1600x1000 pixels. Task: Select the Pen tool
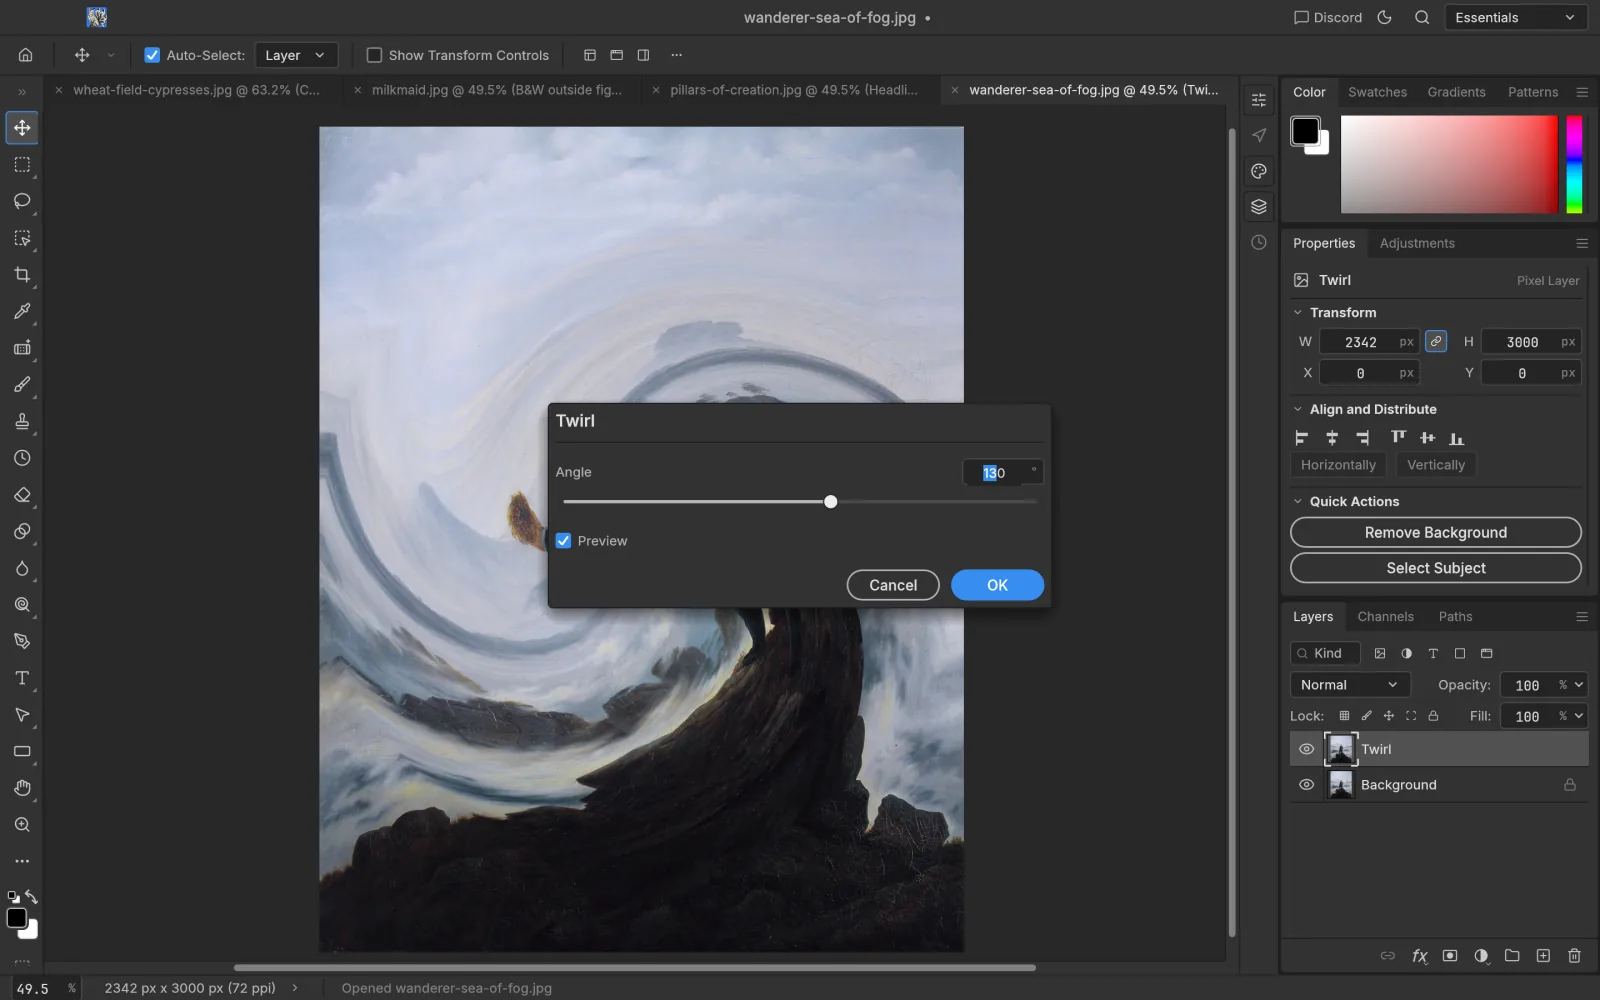pos(22,641)
